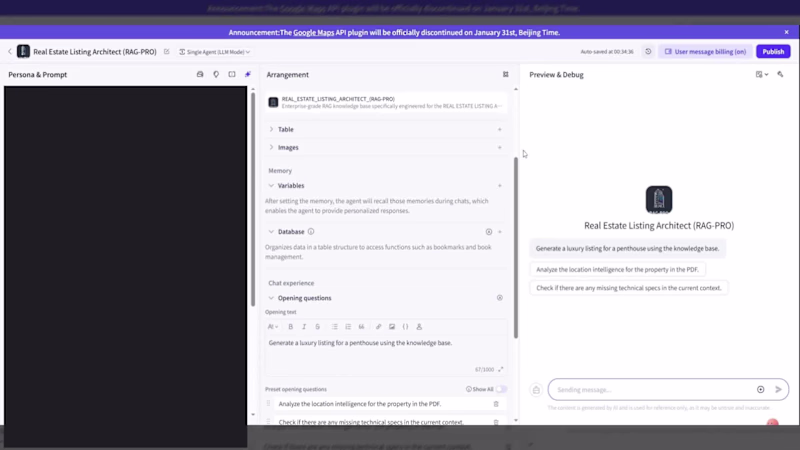Expand opening text editor to fullscreen
800x450 pixels.
pos(501,369)
